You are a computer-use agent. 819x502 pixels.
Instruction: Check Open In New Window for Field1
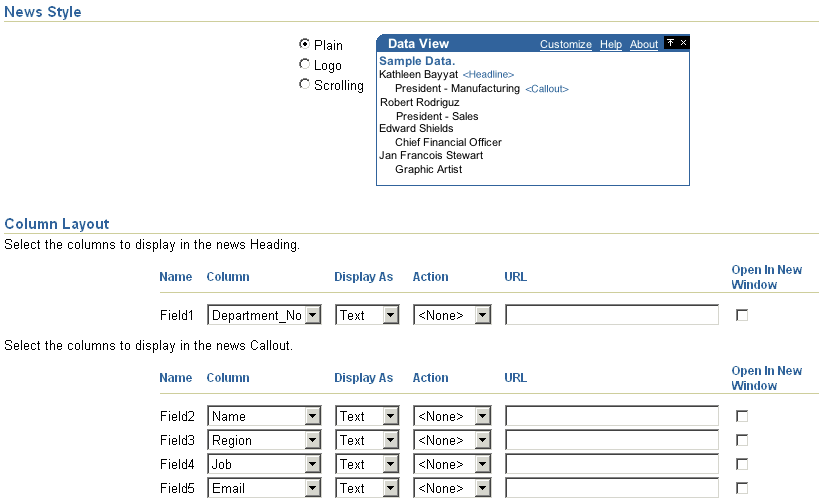pos(742,315)
